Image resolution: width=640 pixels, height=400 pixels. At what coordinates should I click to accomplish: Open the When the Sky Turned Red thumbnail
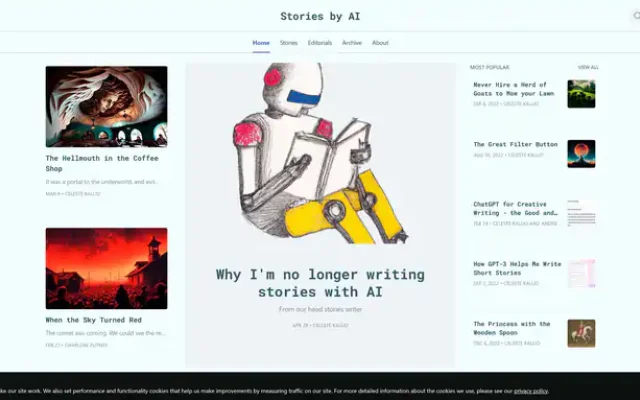point(107,268)
